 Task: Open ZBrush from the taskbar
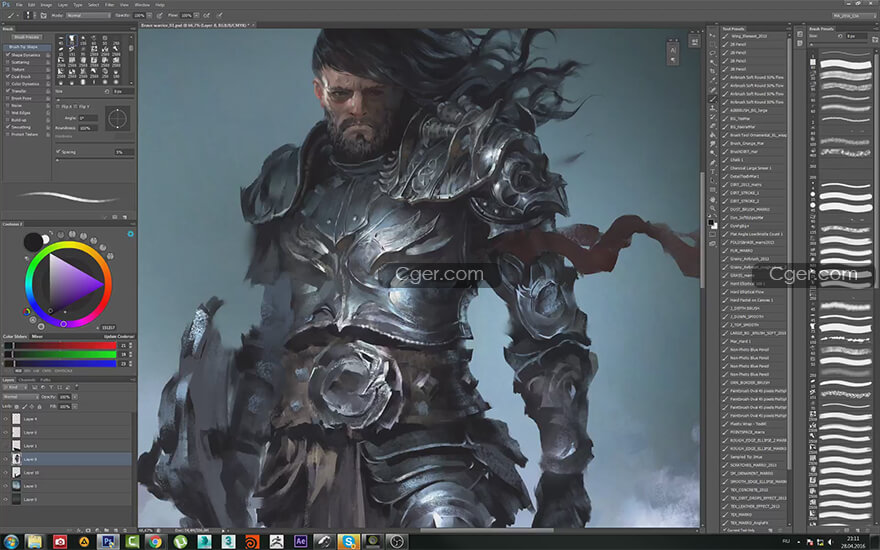276,542
